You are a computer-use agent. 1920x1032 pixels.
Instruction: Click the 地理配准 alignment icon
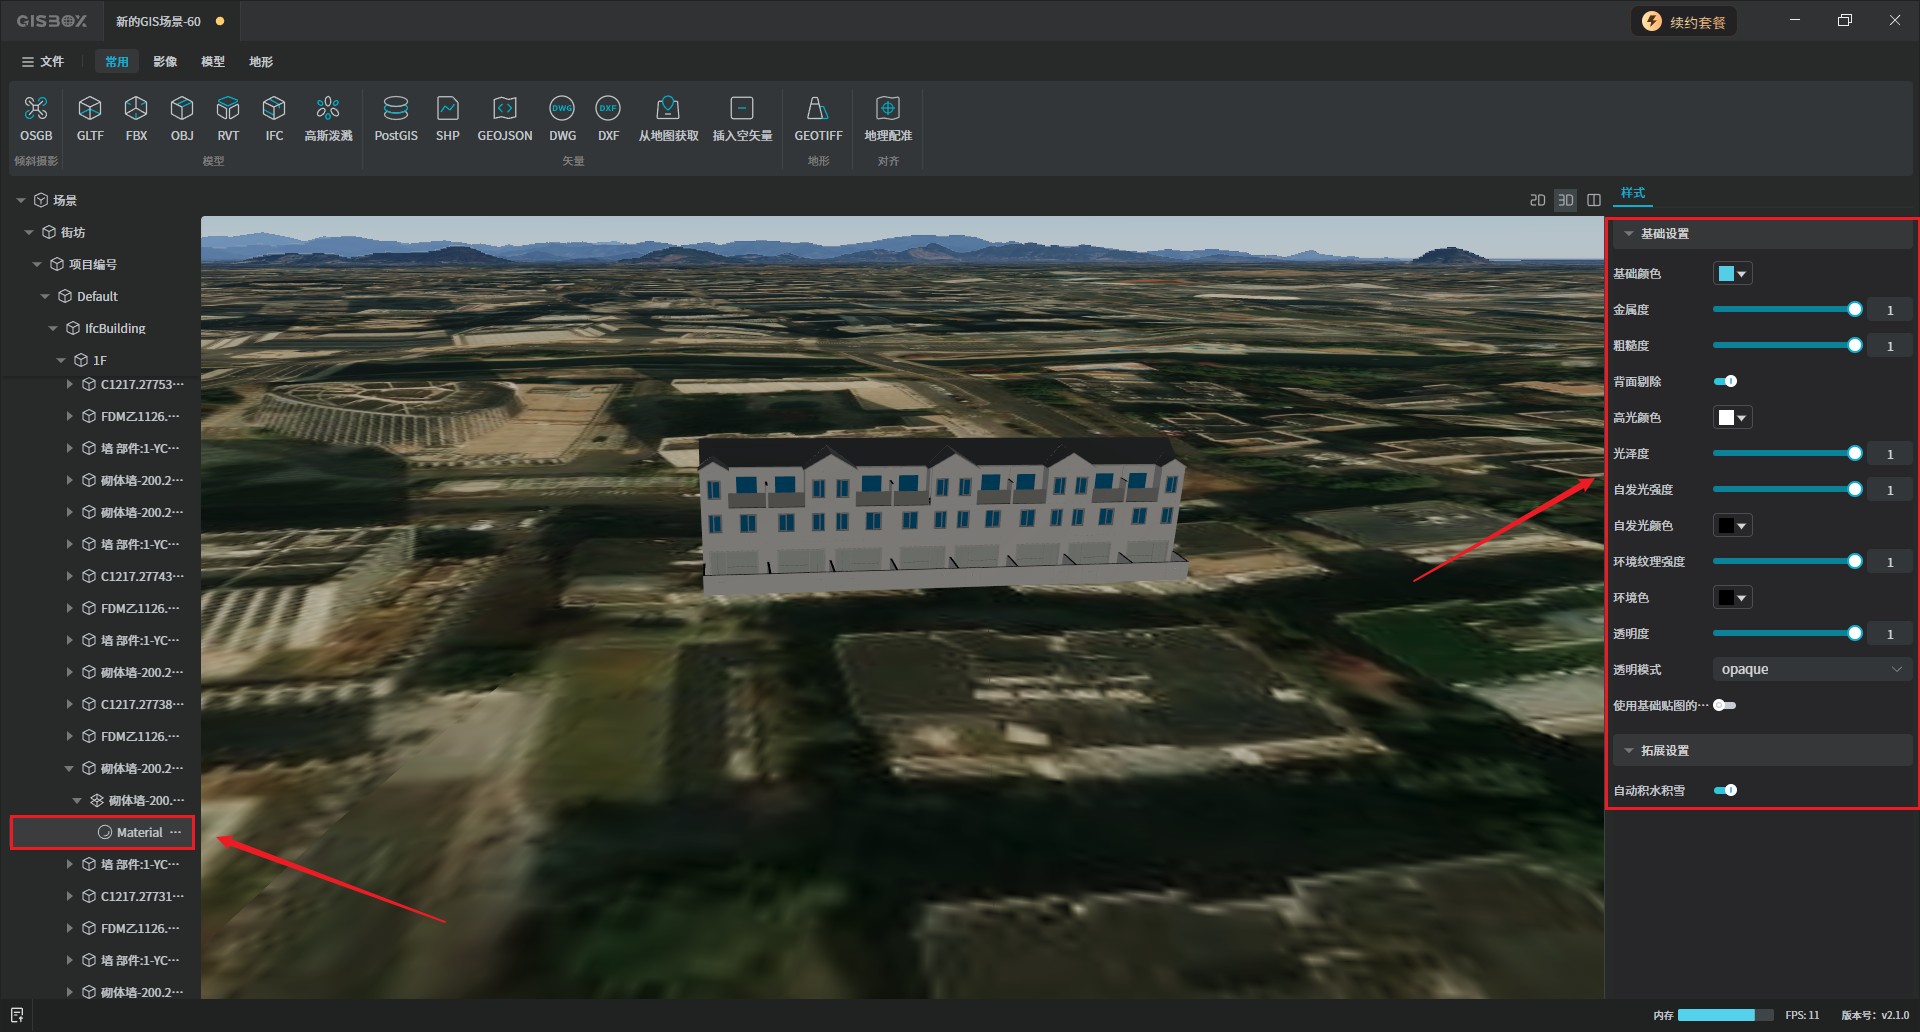(887, 108)
